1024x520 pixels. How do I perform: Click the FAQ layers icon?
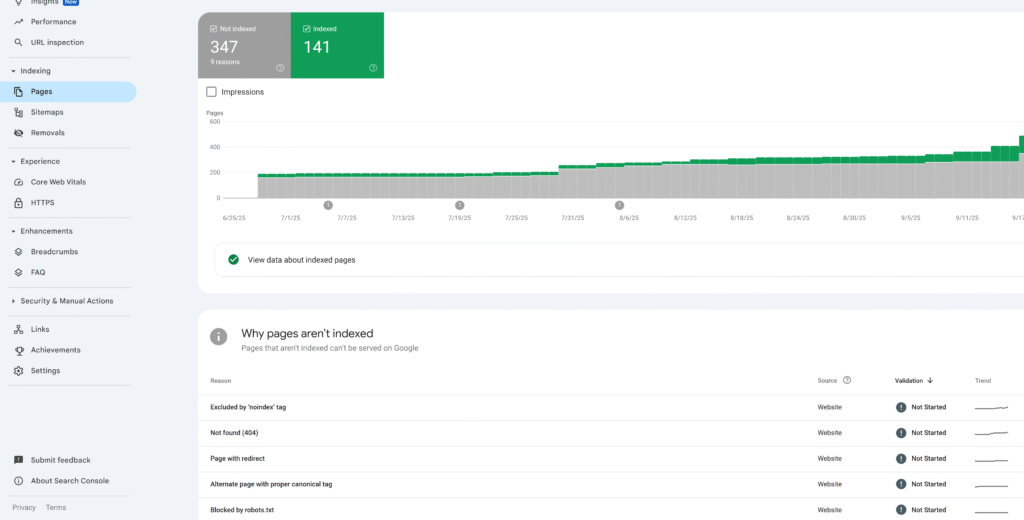coord(18,272)
